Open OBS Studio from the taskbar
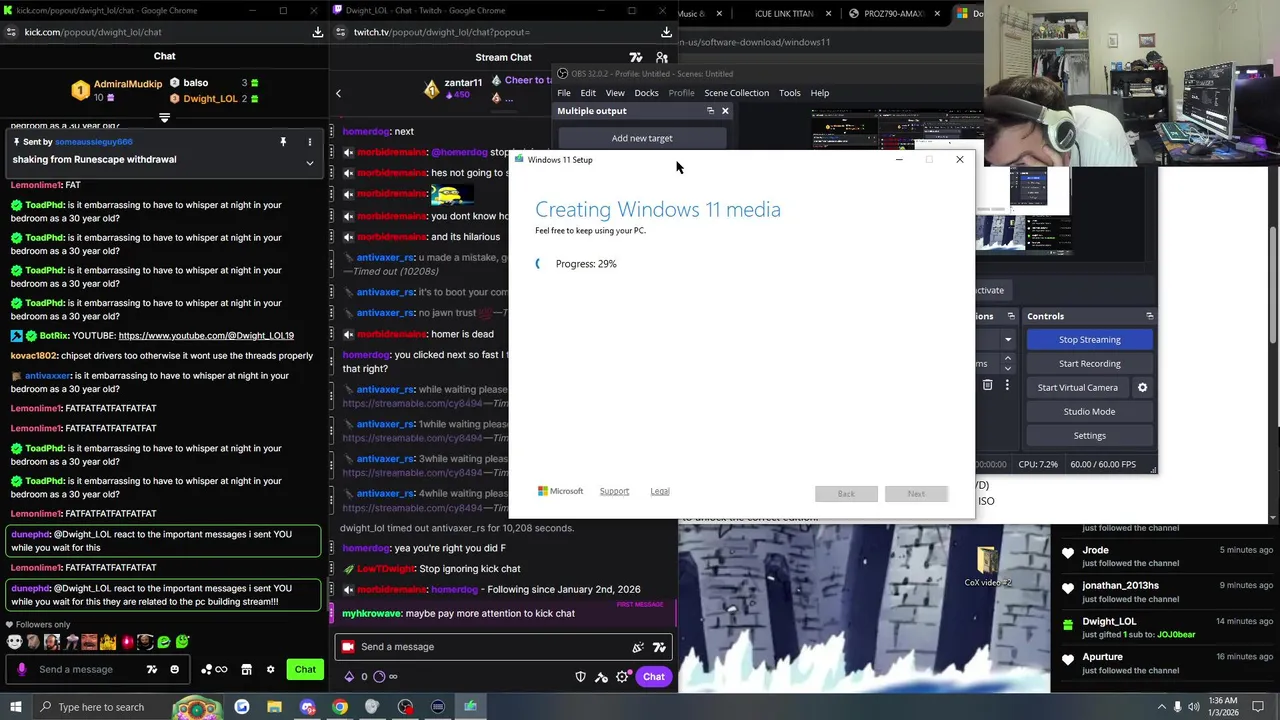This screenshot has height=720, width=1280. click(405, 707)
